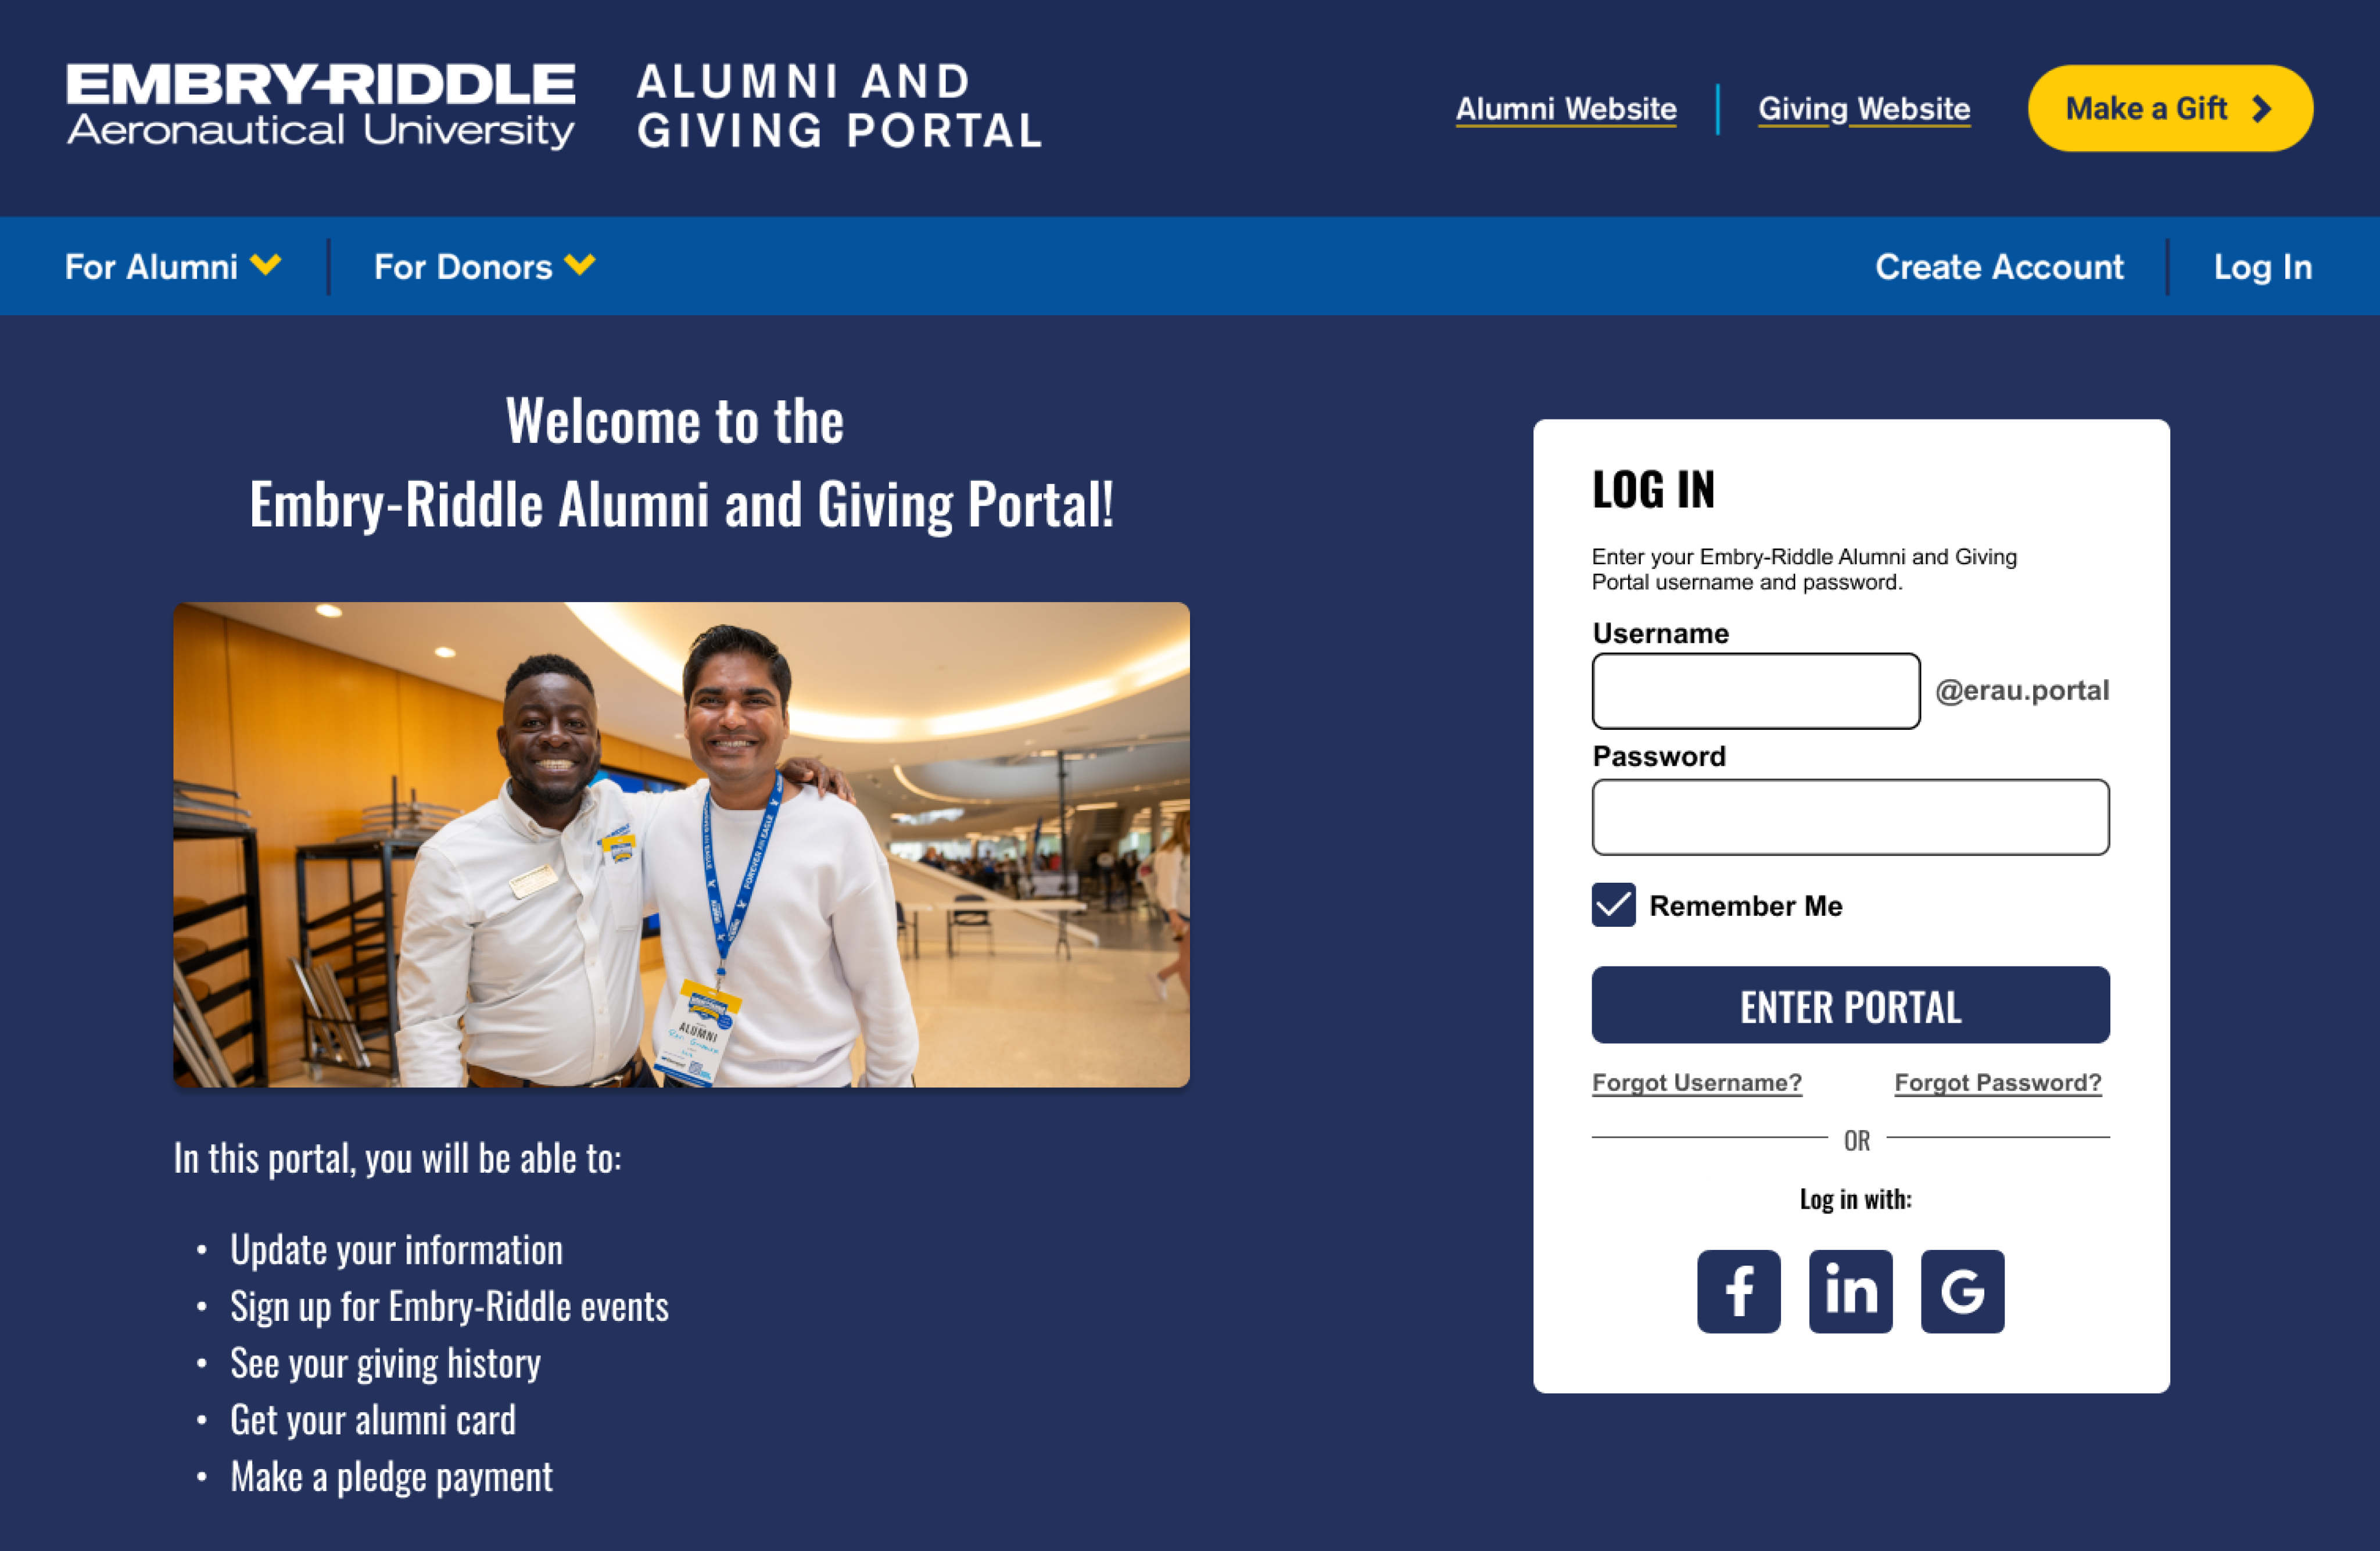Focus the Password input field
This screenshot has width=2380, height=1551.
pos(1850,817)
